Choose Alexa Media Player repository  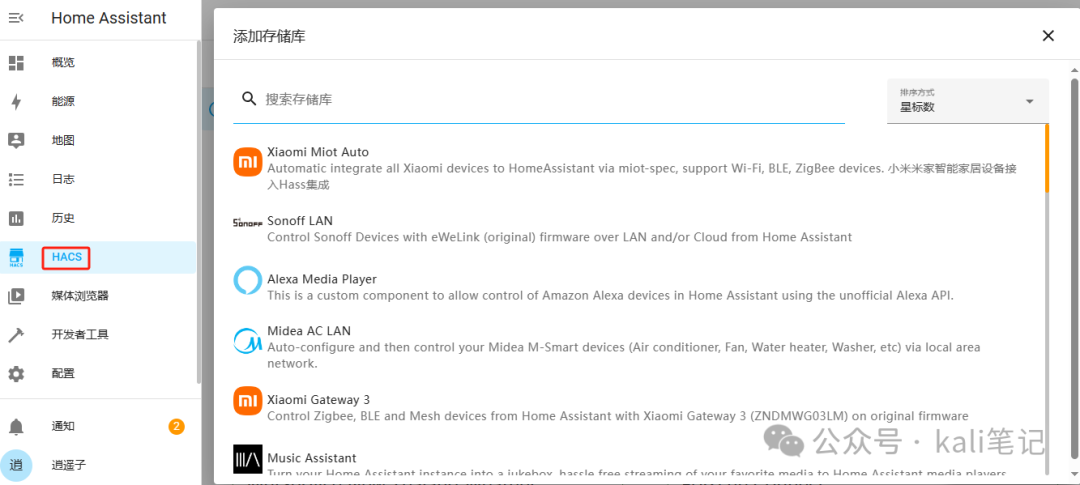coord(630,287)
